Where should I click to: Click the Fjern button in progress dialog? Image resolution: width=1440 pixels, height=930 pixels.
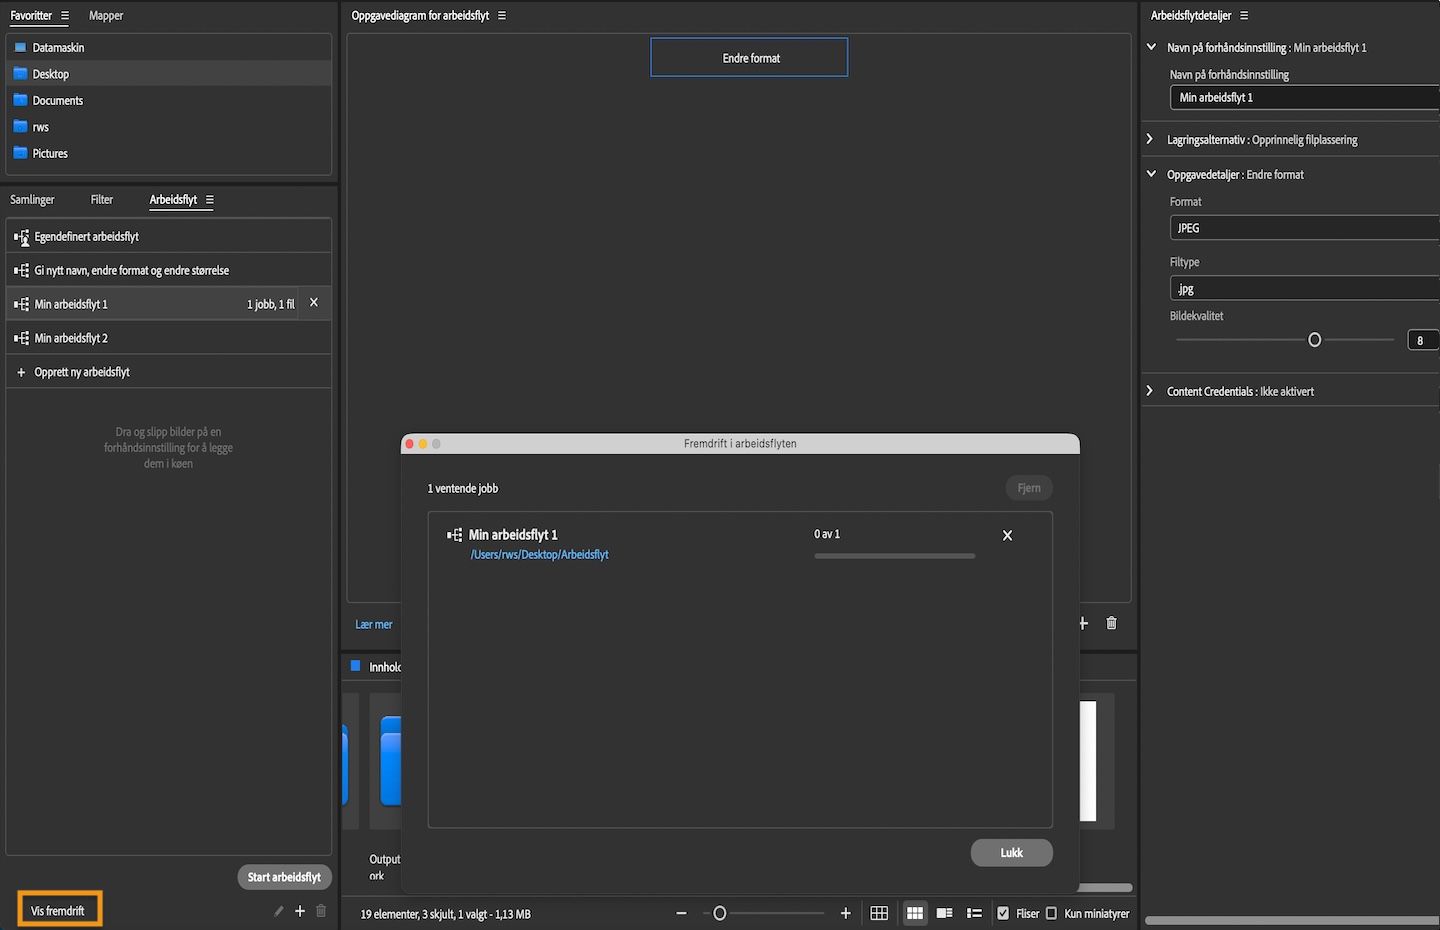coord(1029,488)
